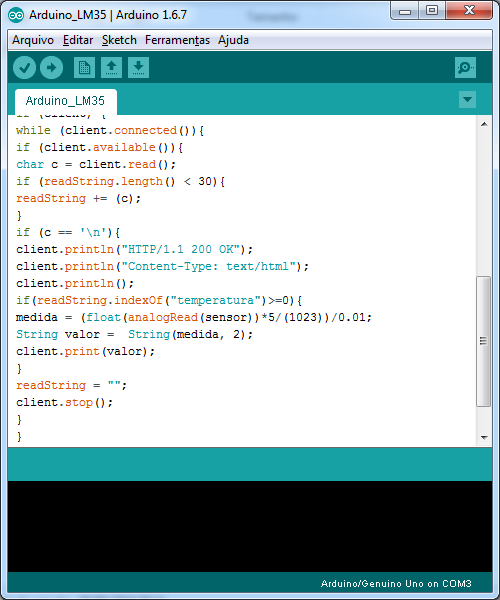
Task: Click the 'client.print(valor);' line
Action: [x=86, y=351]
